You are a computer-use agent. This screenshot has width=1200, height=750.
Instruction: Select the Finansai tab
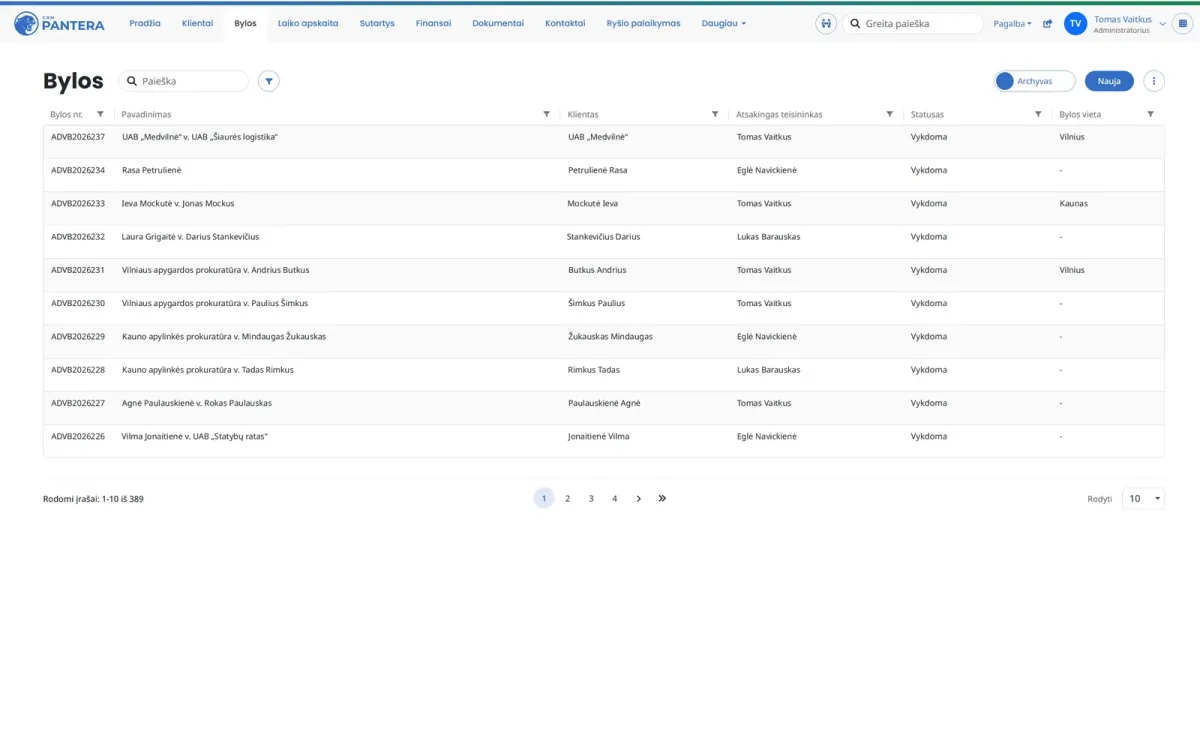pos(433,23)
